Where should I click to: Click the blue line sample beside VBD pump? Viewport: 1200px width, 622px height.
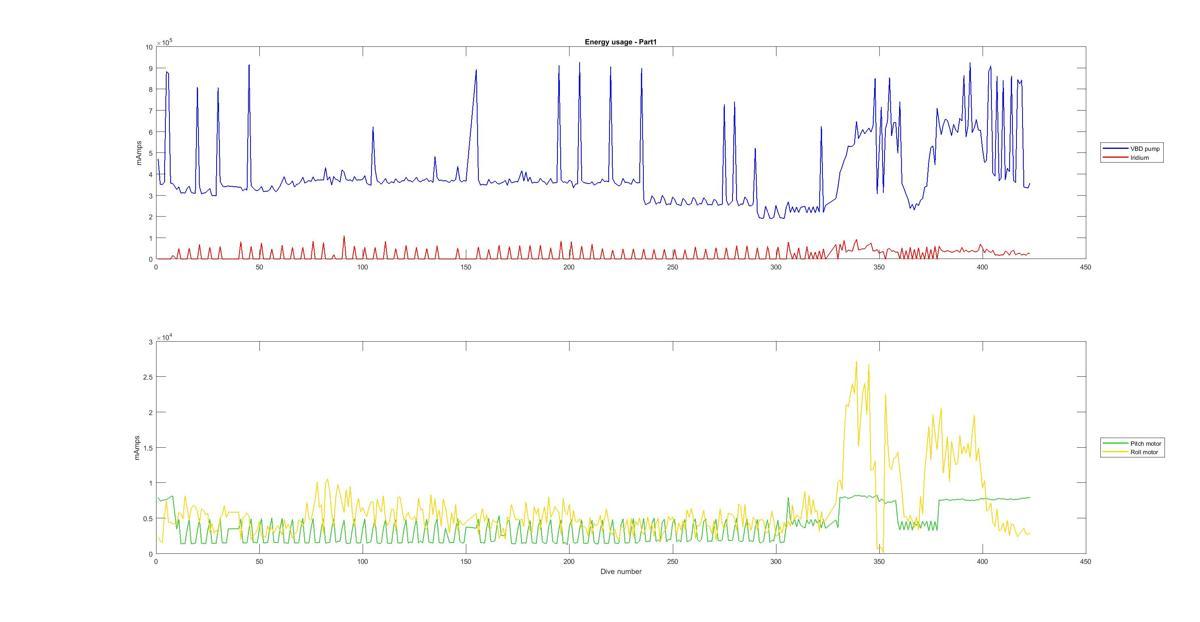(1116, 148)
